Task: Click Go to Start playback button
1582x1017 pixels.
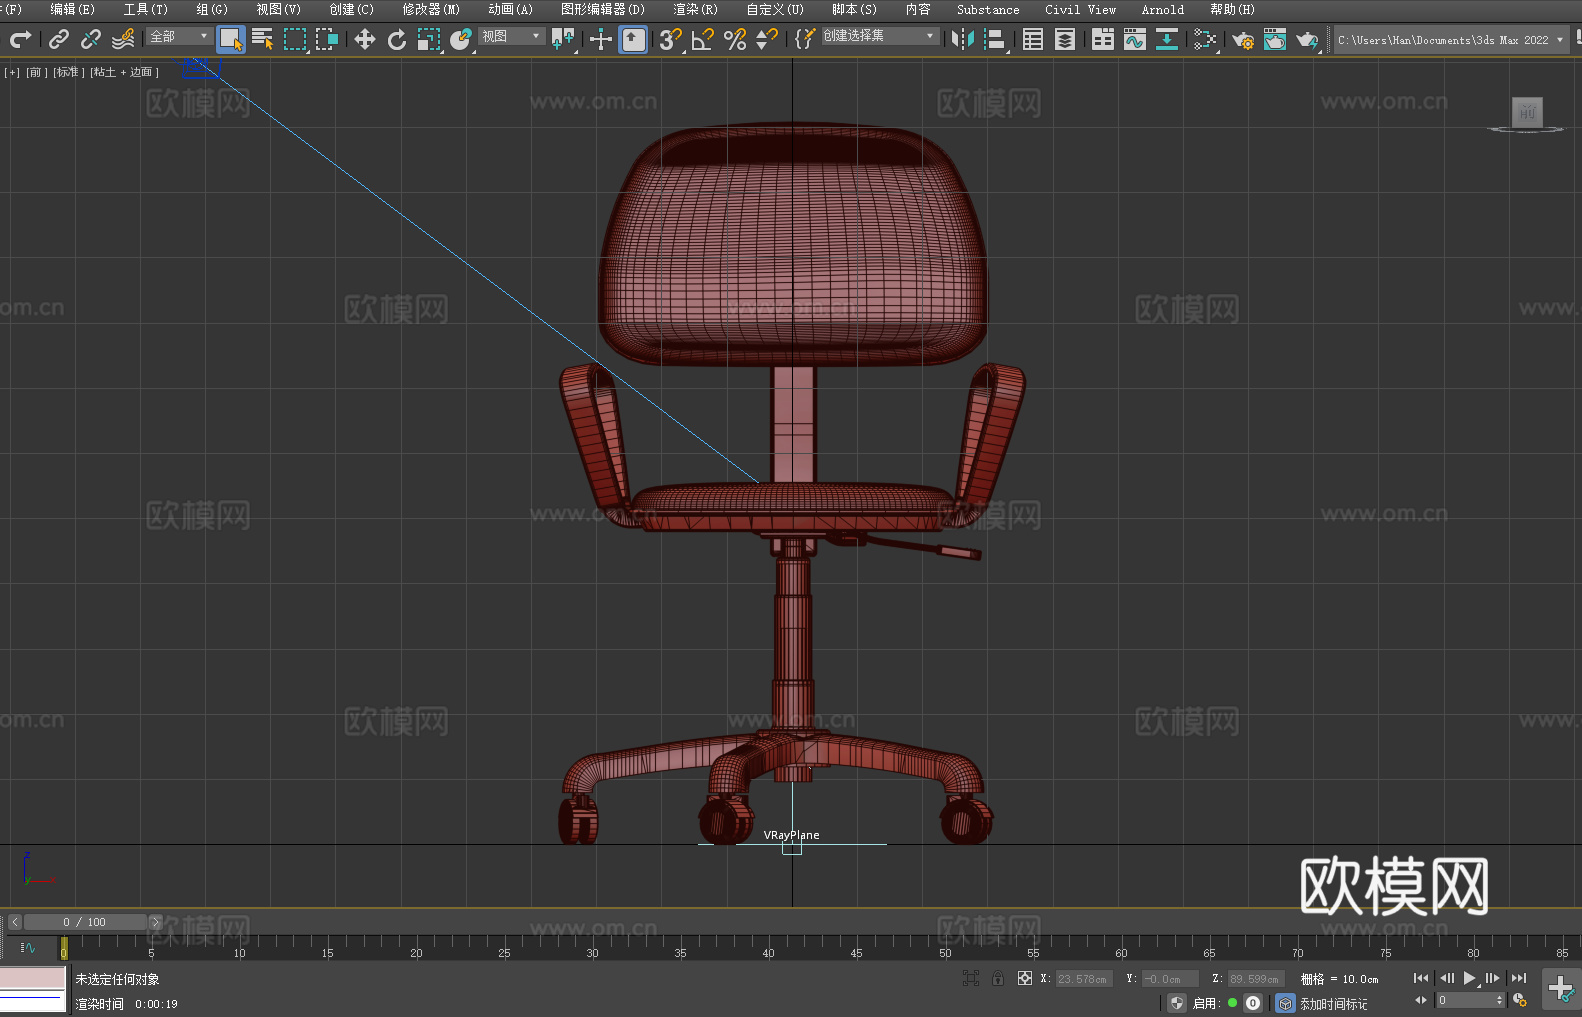Action: tap(1421, 978)
